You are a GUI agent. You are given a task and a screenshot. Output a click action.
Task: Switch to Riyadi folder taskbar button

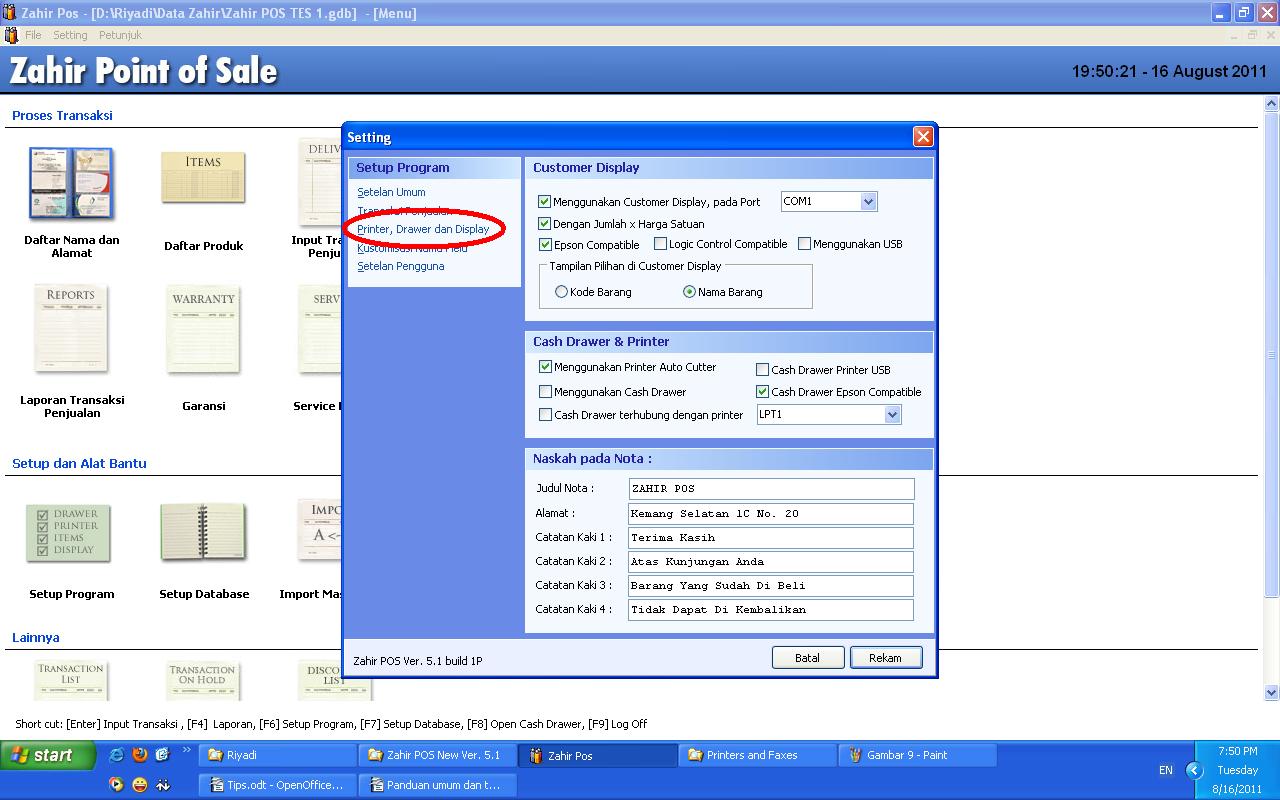278,755
